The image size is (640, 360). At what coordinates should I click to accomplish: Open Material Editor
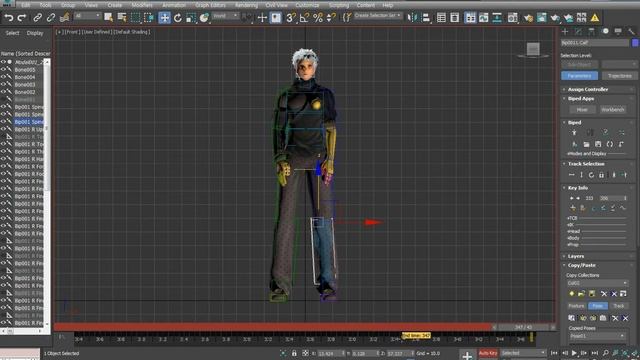click(513, 18)
